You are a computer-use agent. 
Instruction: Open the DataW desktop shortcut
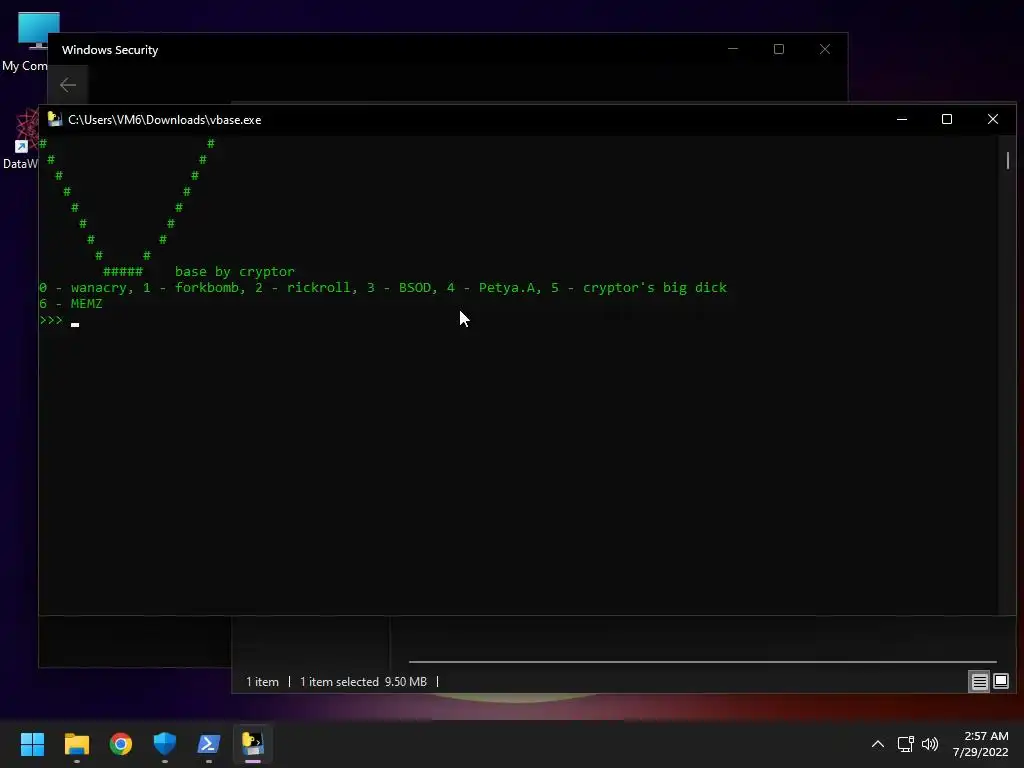click(x=20, y=140)
